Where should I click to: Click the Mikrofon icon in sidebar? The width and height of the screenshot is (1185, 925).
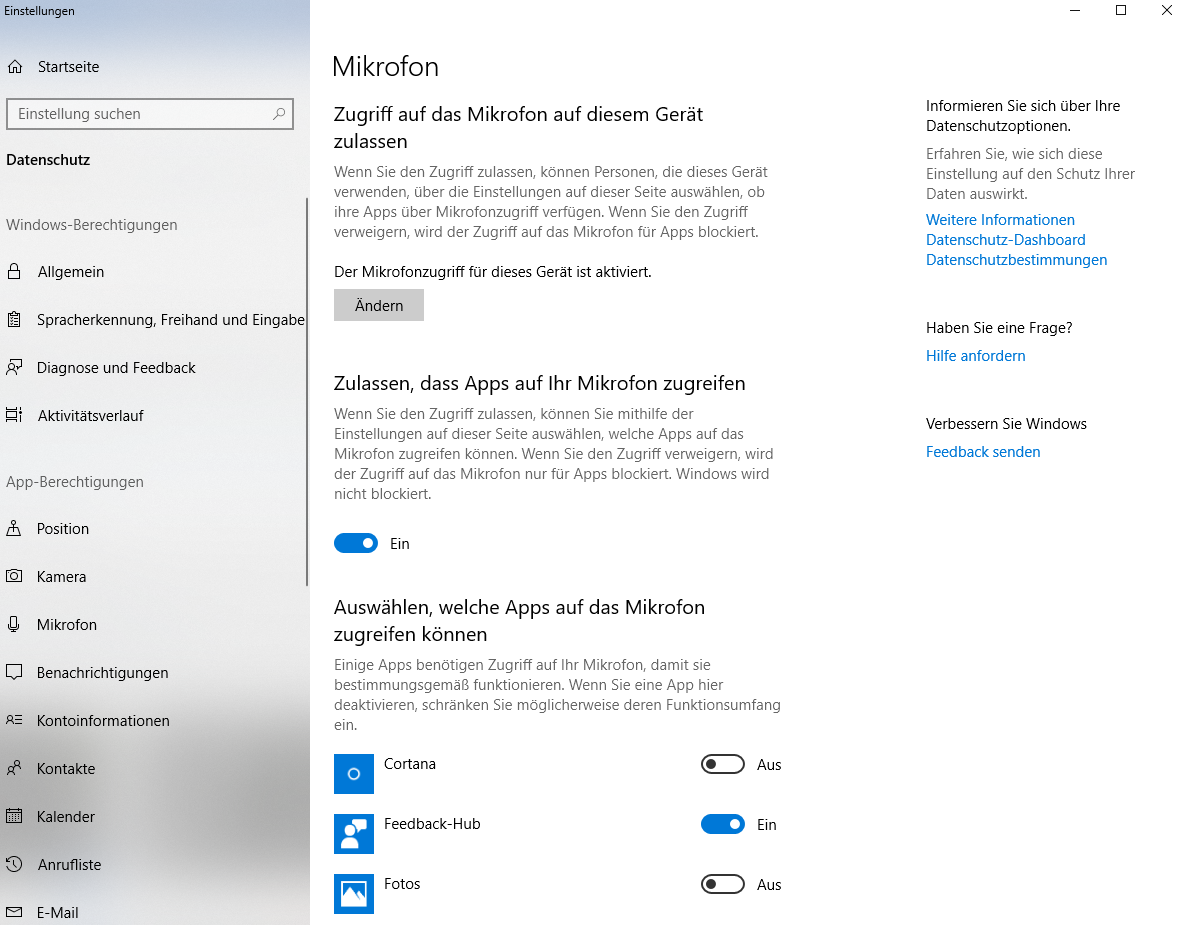click(x=14, y=624)
